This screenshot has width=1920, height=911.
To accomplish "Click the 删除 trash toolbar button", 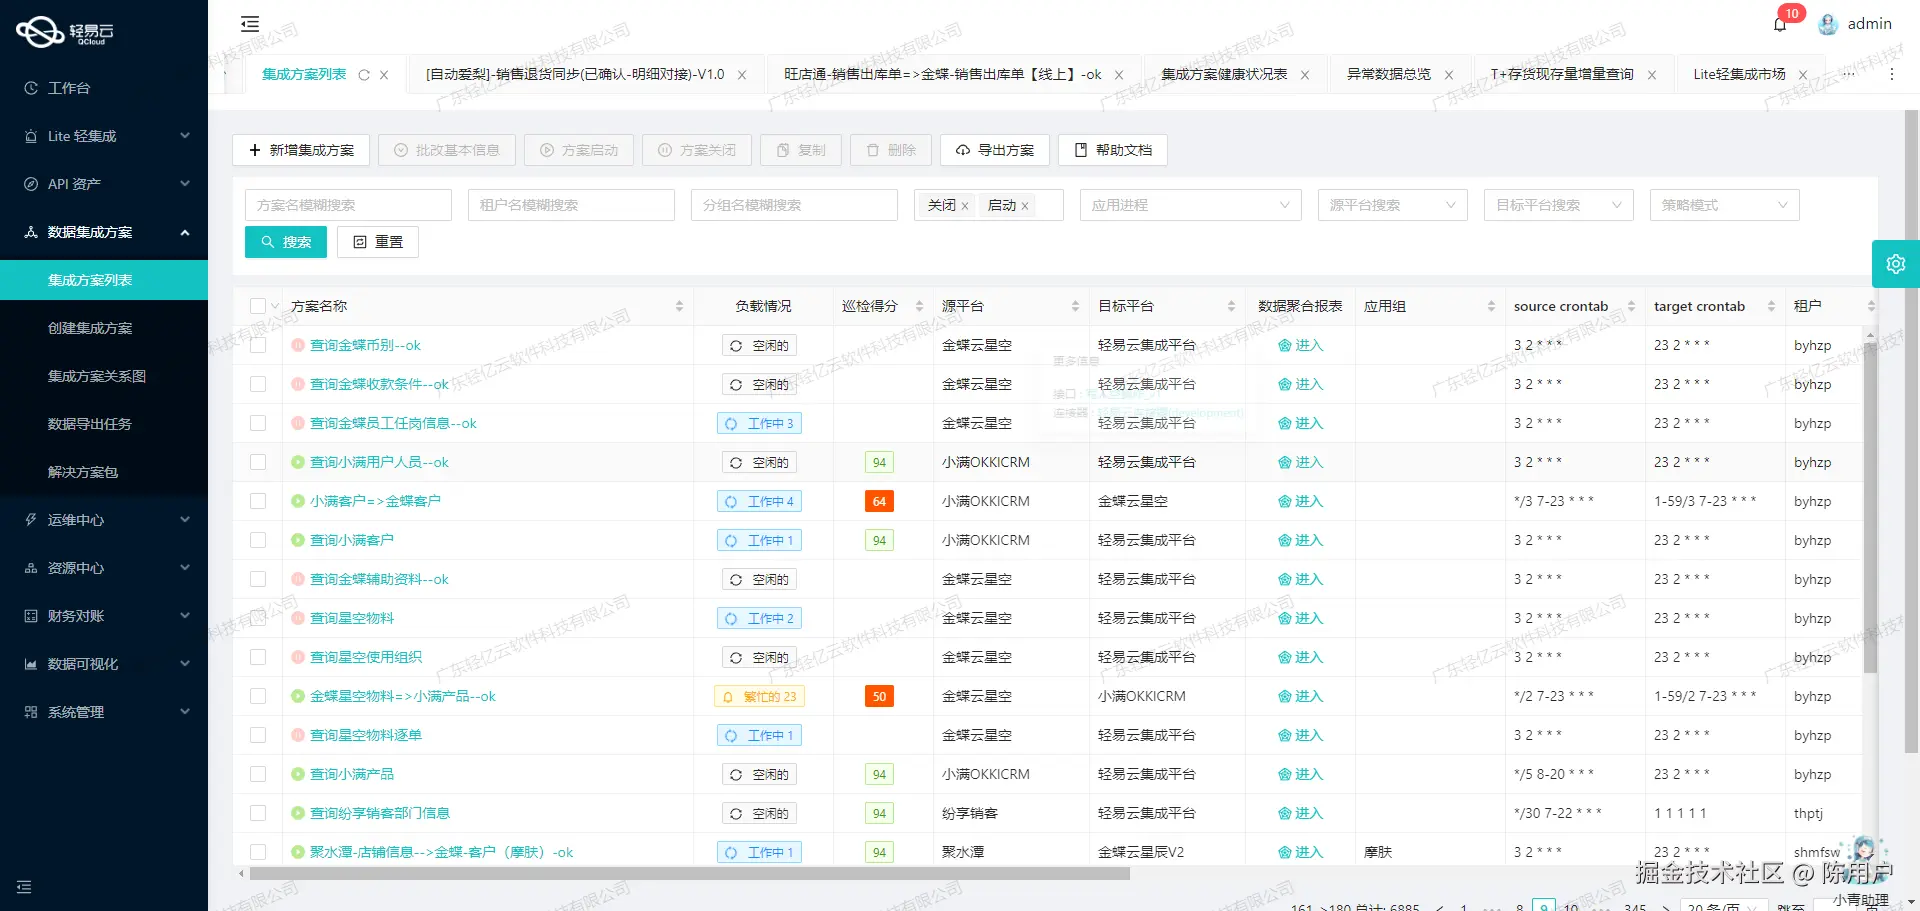I will click(889, 150).
